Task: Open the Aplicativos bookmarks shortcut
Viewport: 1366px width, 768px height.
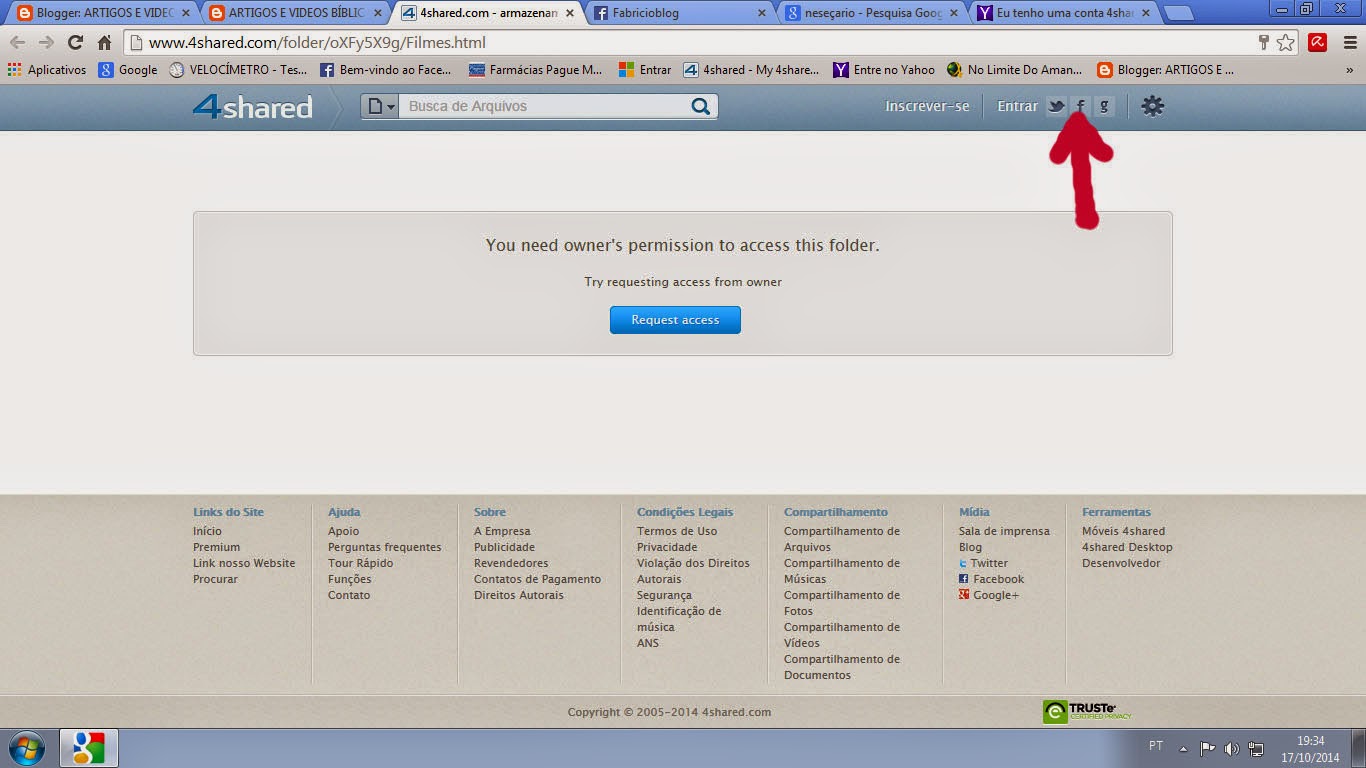Action: pos(47,70)
